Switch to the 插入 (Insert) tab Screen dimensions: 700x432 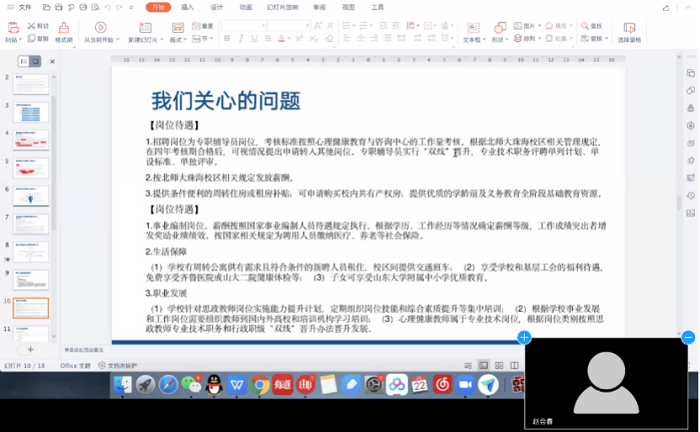coord(188,6)
